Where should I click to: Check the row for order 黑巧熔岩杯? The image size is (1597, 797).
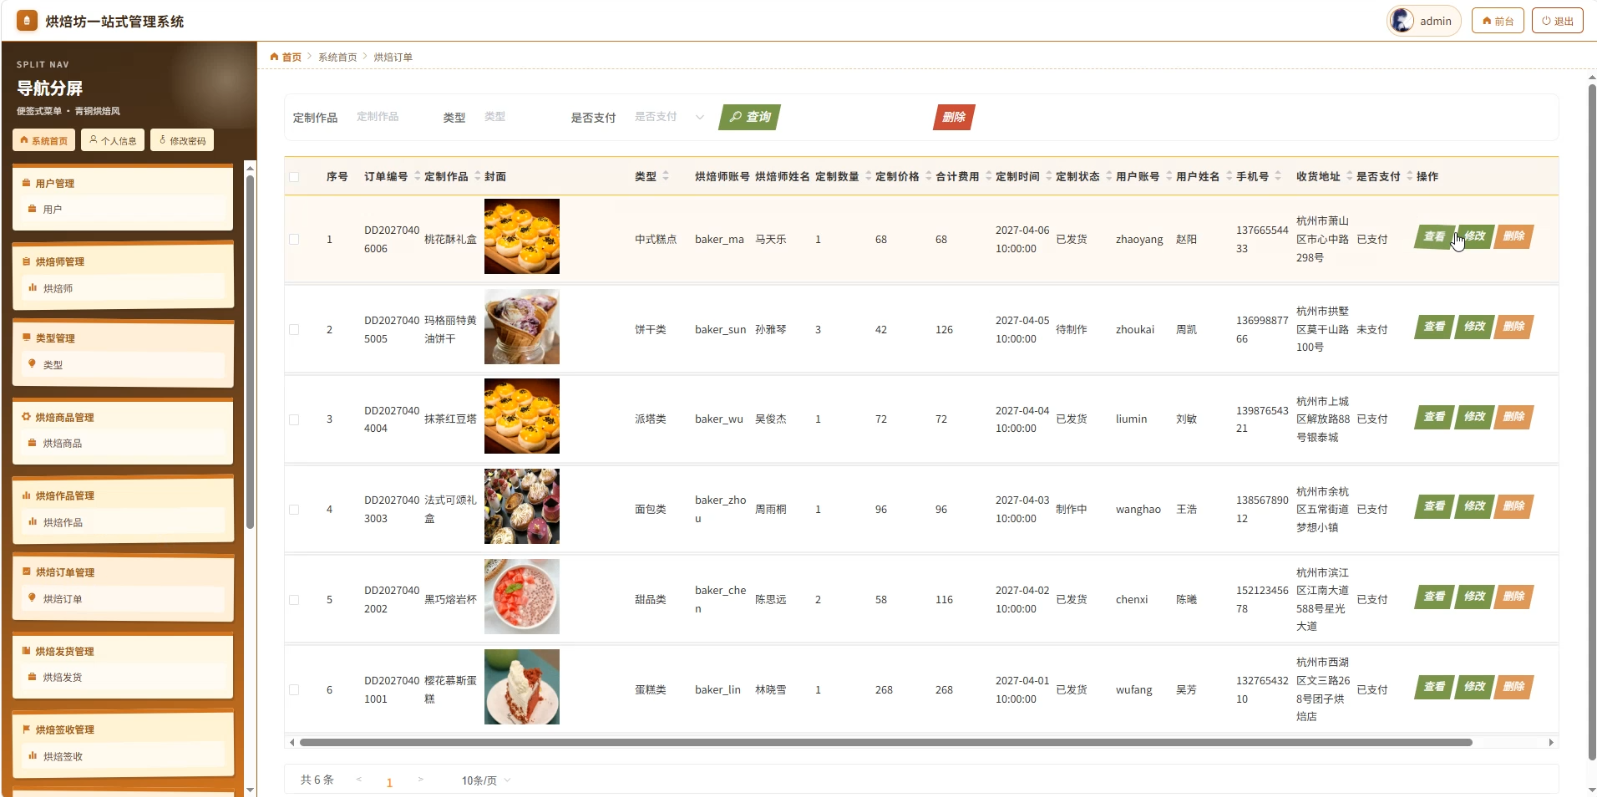pos(294,600)
